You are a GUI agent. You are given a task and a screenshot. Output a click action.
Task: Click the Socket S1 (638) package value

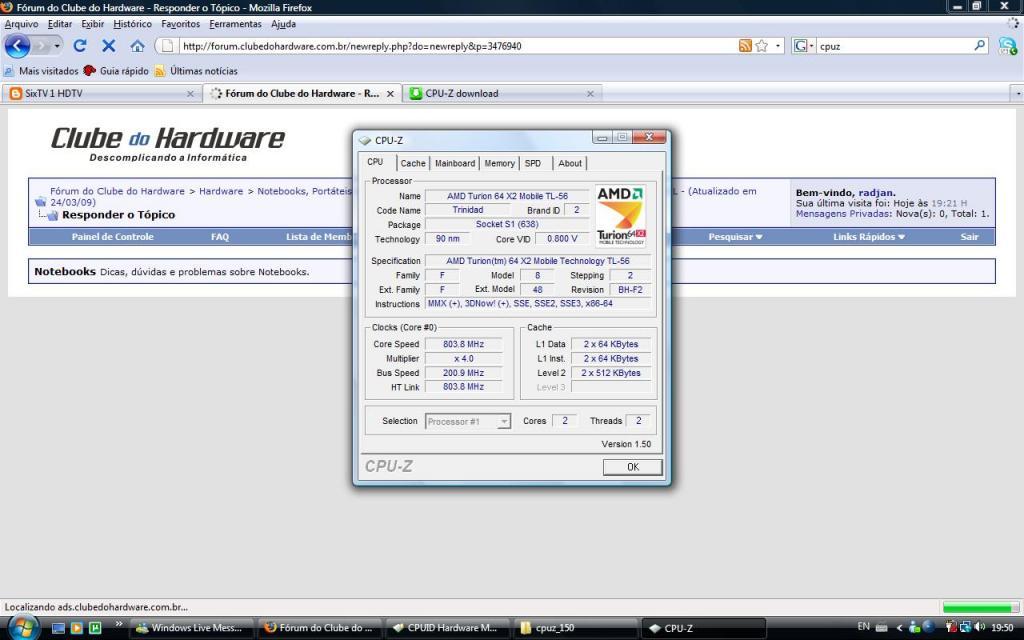click(x=507, y=224)
